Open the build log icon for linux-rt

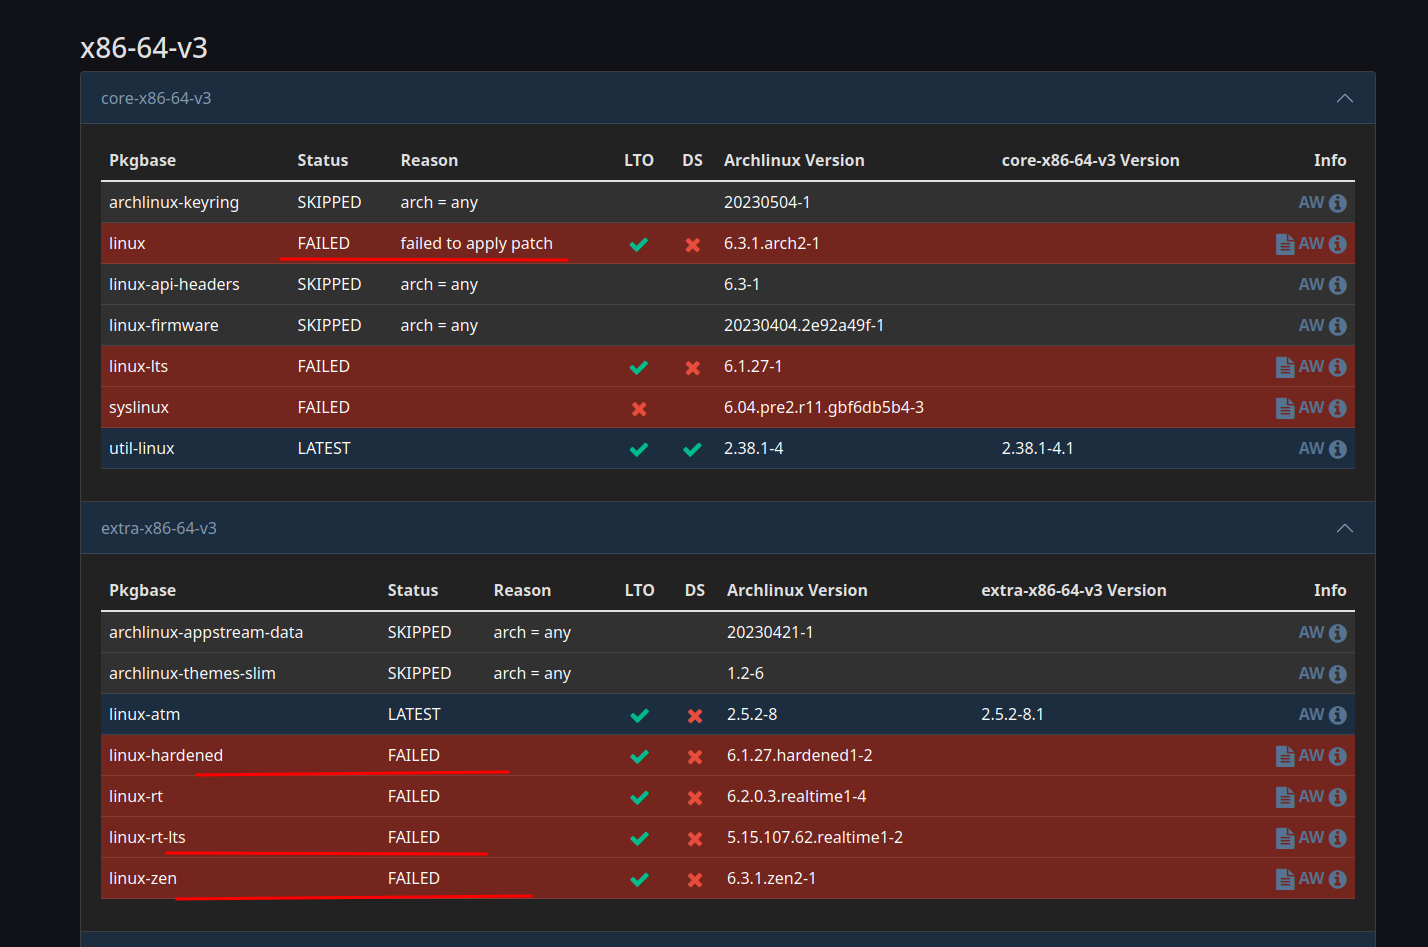1285,797
